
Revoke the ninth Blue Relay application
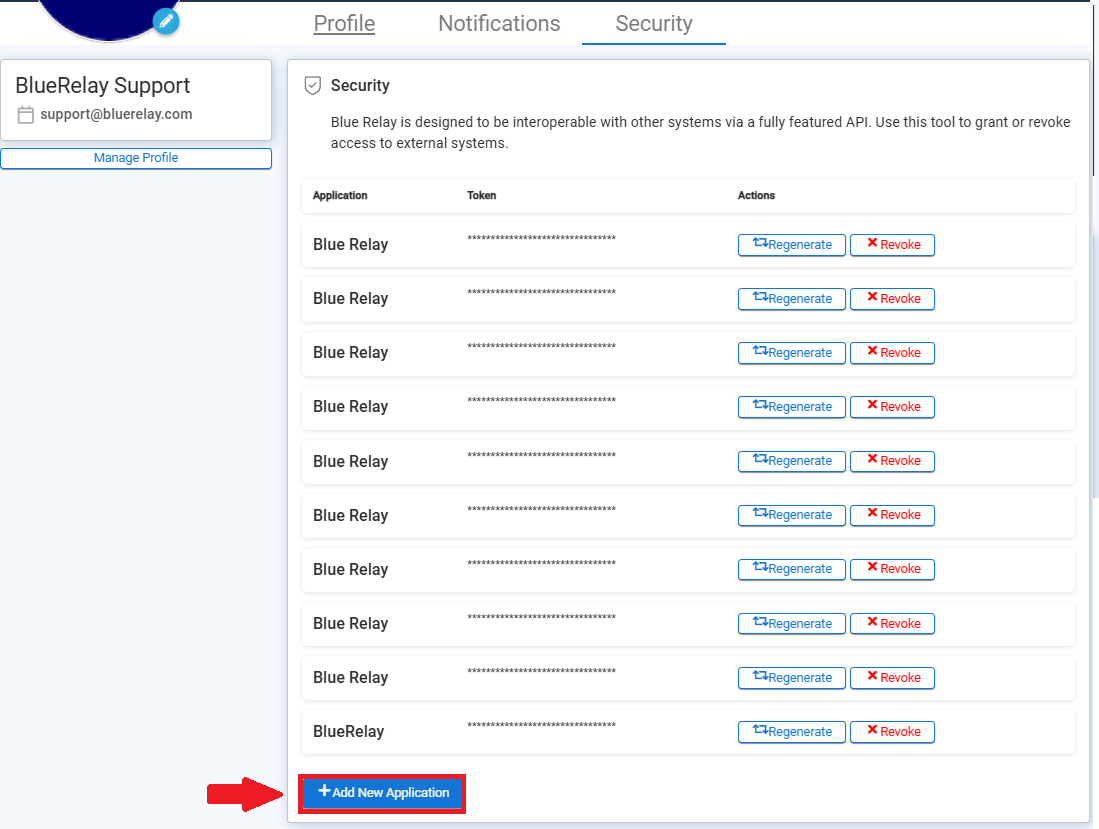[x=892, y=678]
